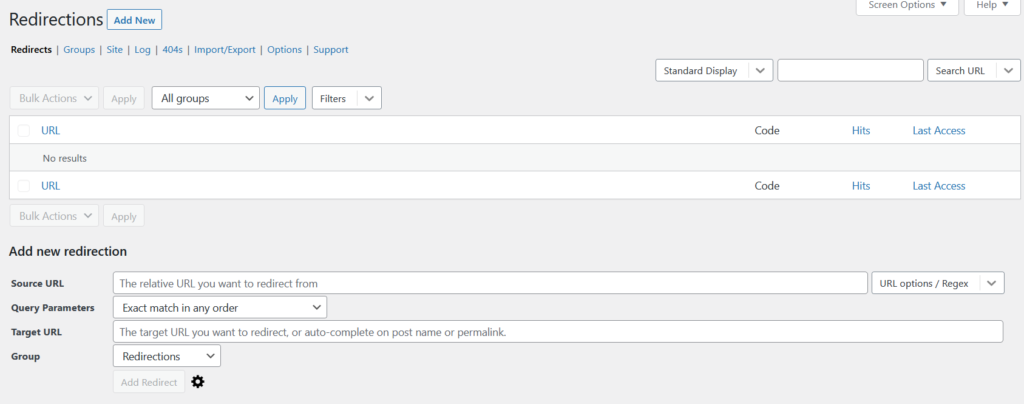Click Last Access link in table footer

tap(938, 186)
